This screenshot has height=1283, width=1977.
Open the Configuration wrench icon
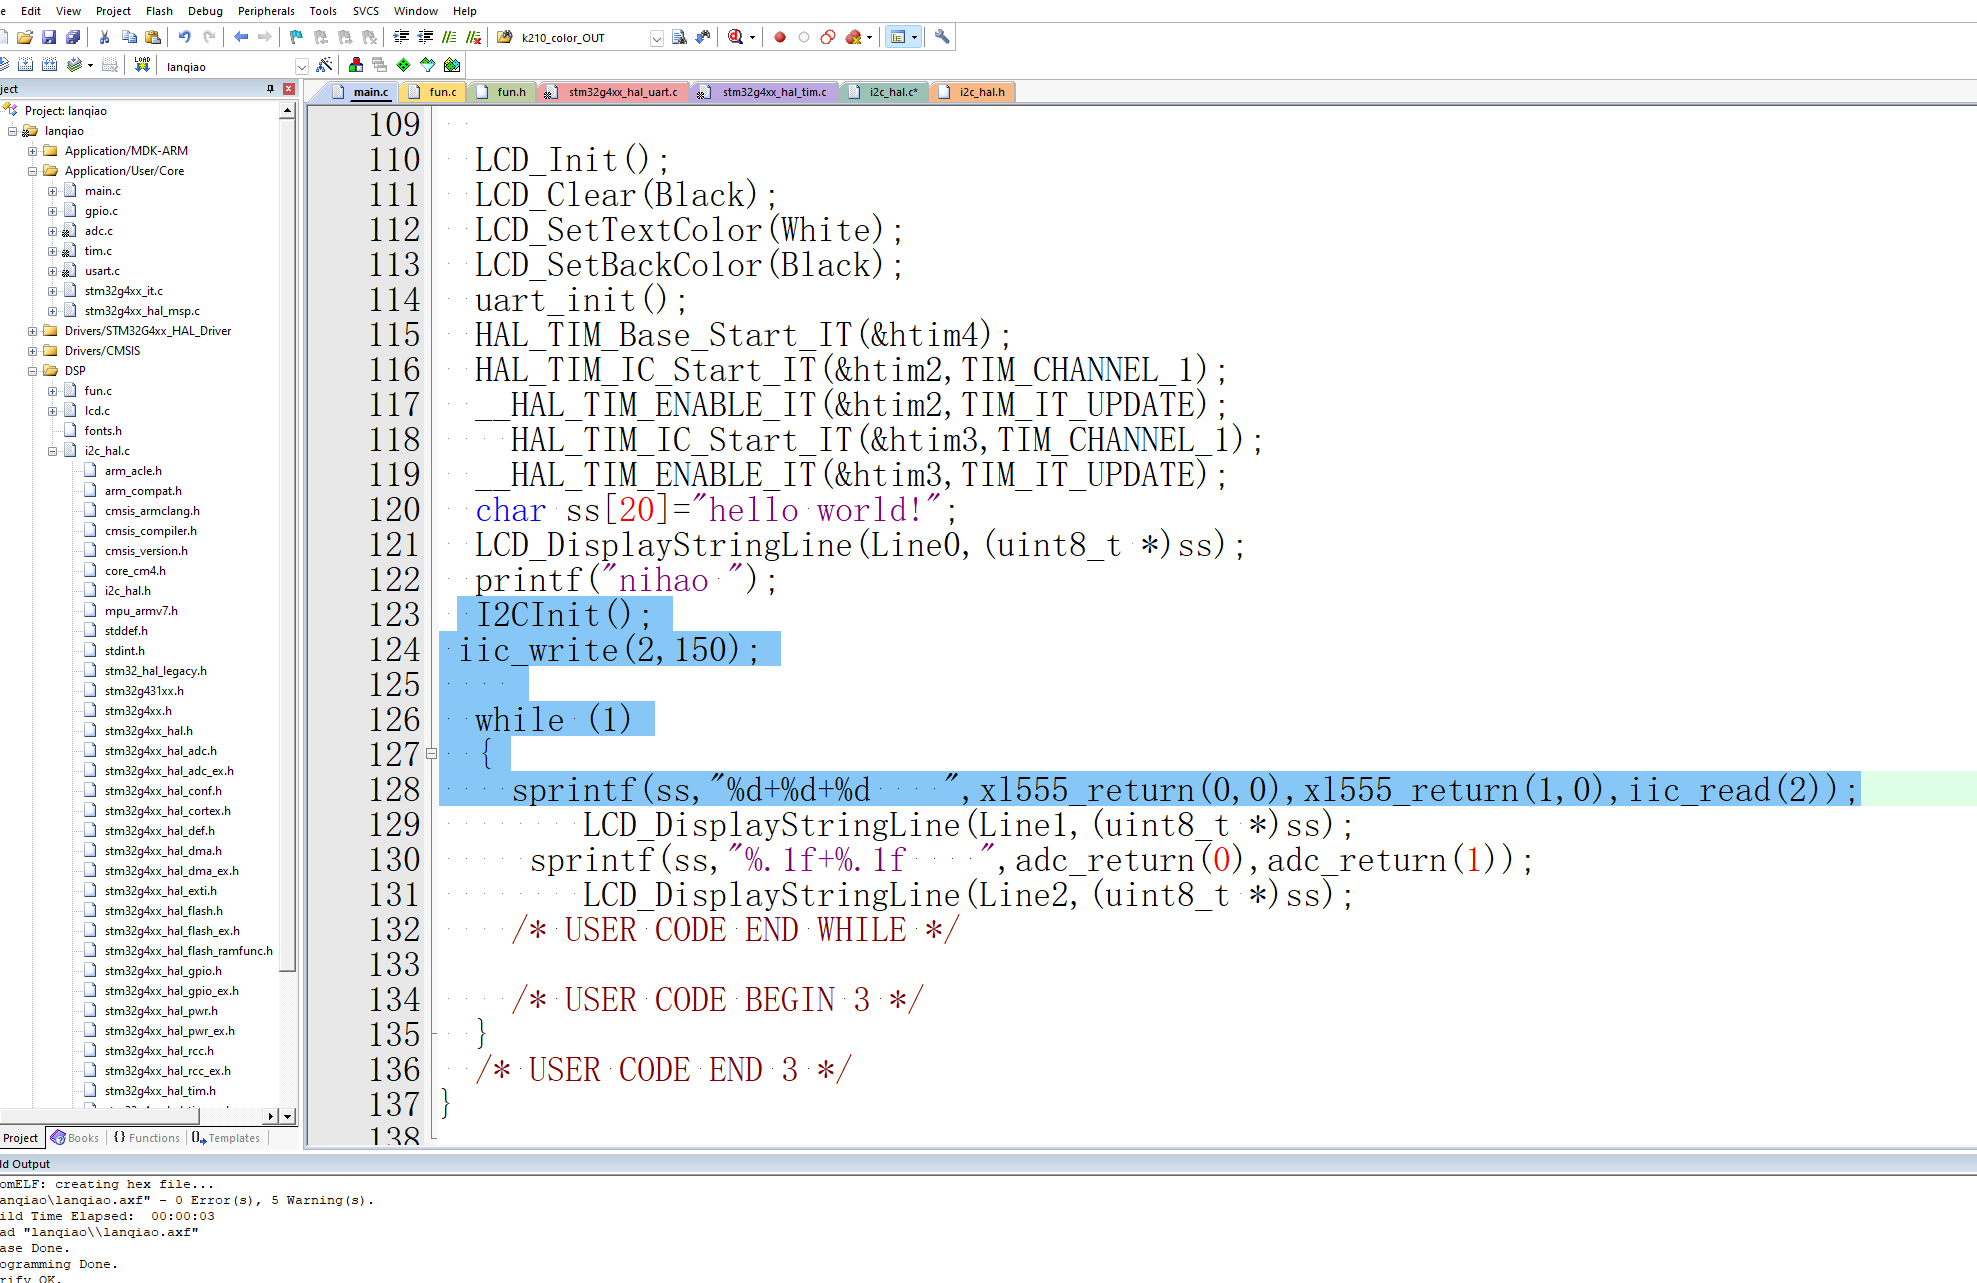[x=942, y=37]
